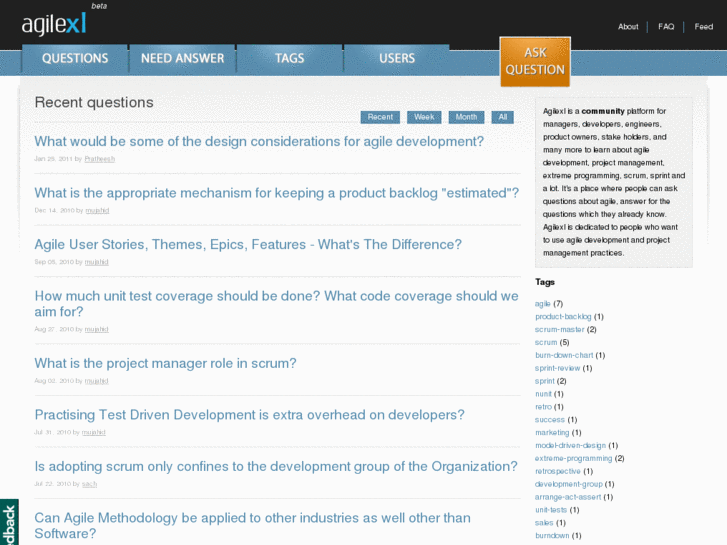The height and width of the screenshot is (545, 727).
Task: Filter questions by Recent
Action: 380,117
